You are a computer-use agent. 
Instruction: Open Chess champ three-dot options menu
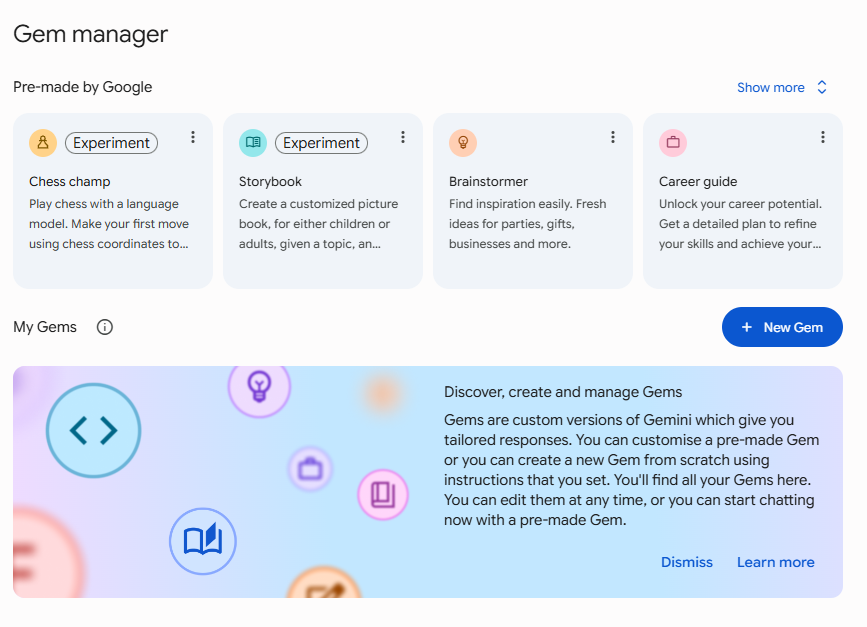click(193, 137)
